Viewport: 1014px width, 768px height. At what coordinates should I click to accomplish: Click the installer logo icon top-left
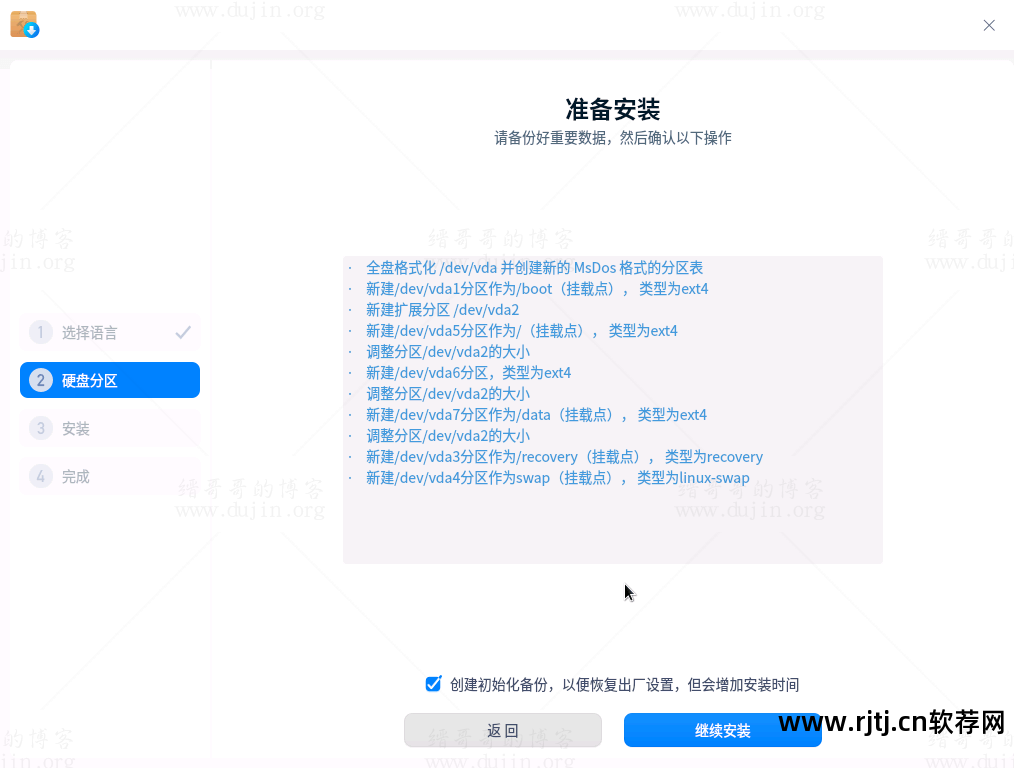click(x=24, y=22)
